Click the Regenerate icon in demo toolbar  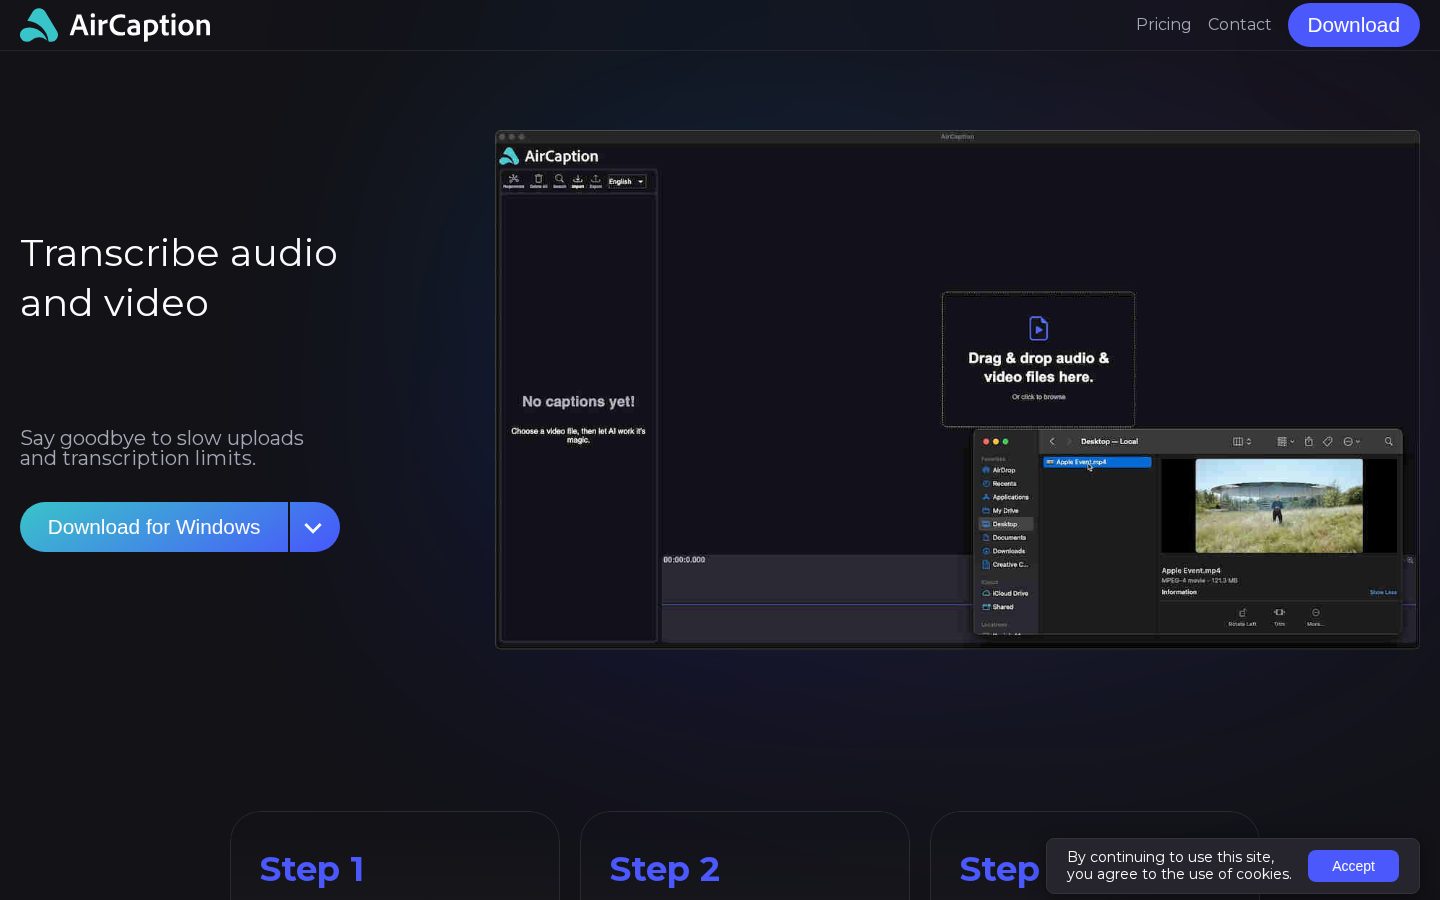pos(513,181)
